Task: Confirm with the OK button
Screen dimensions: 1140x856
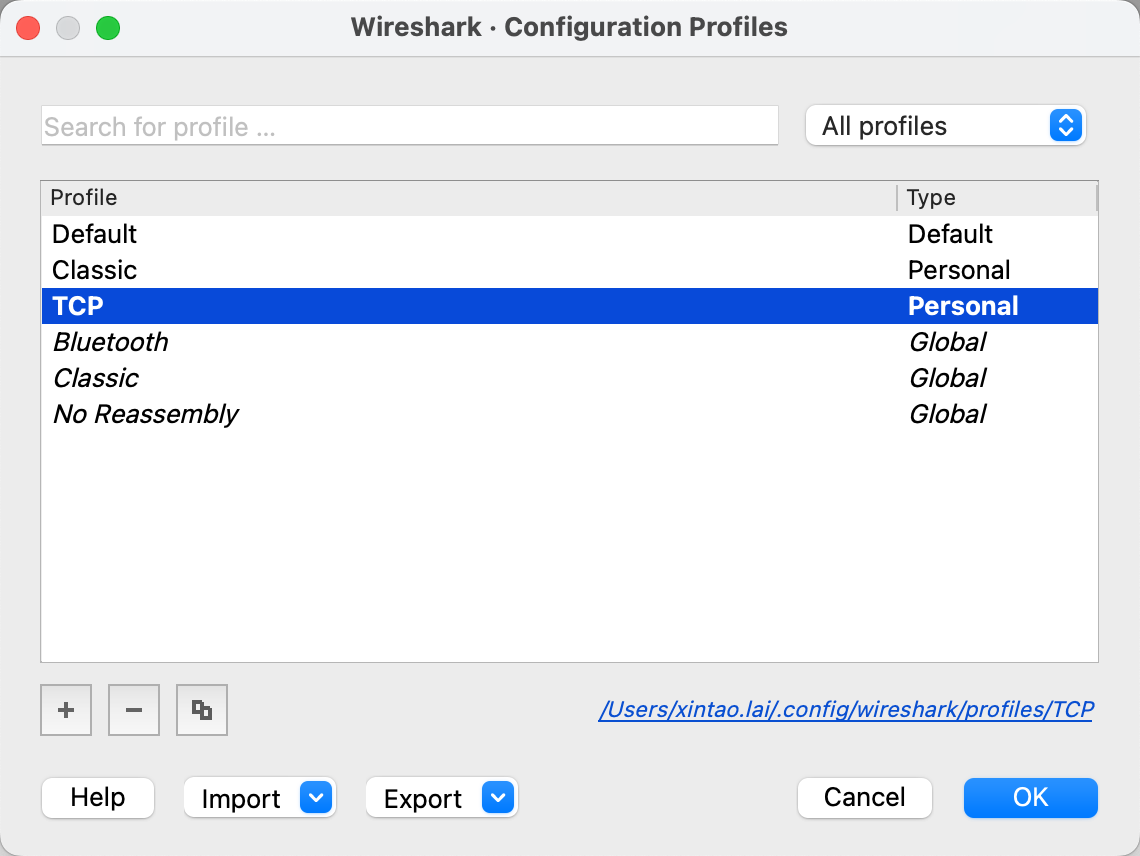Action: tap(1030, 798)
